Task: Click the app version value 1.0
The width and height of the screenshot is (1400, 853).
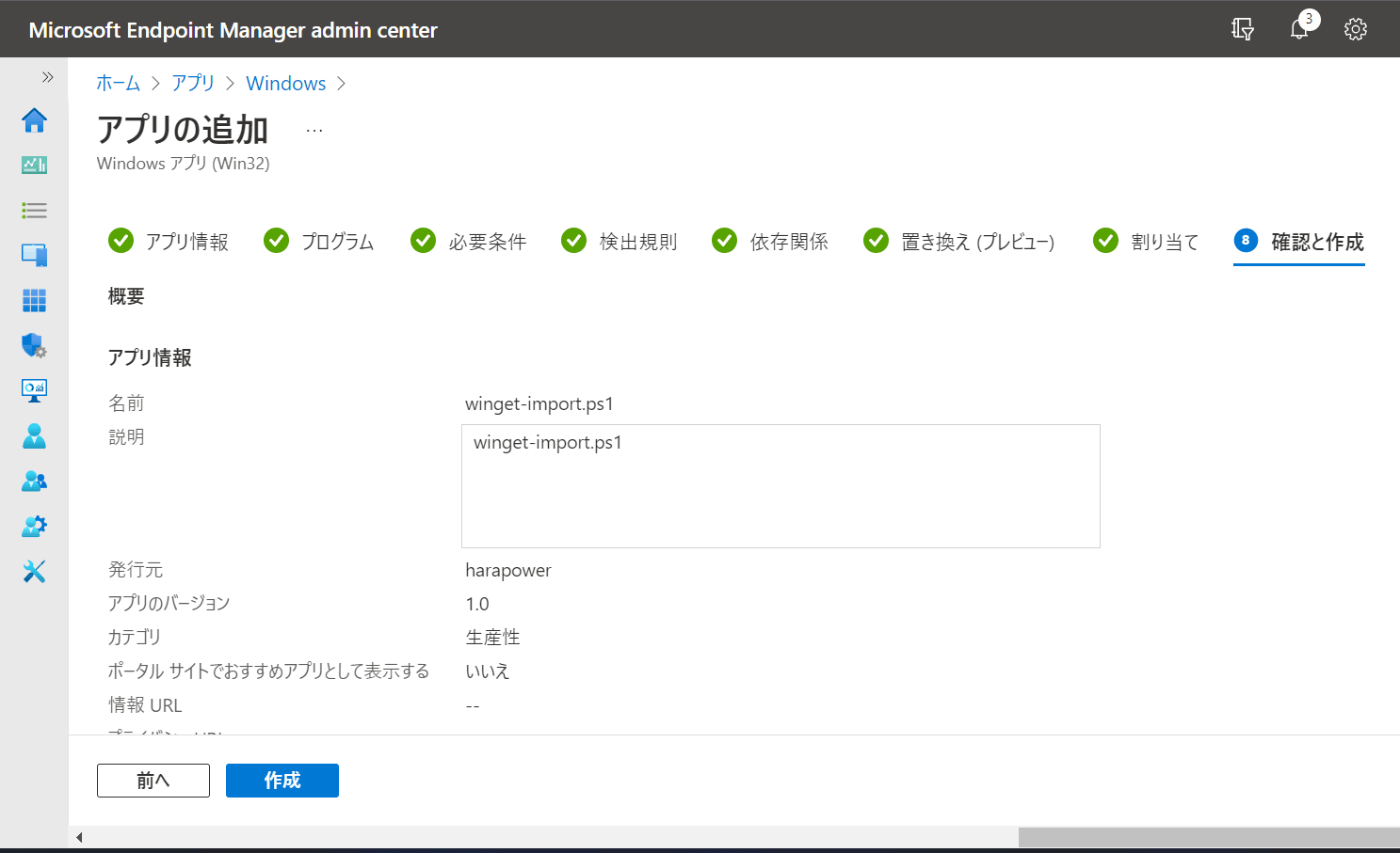Action: tap(477, 604)
